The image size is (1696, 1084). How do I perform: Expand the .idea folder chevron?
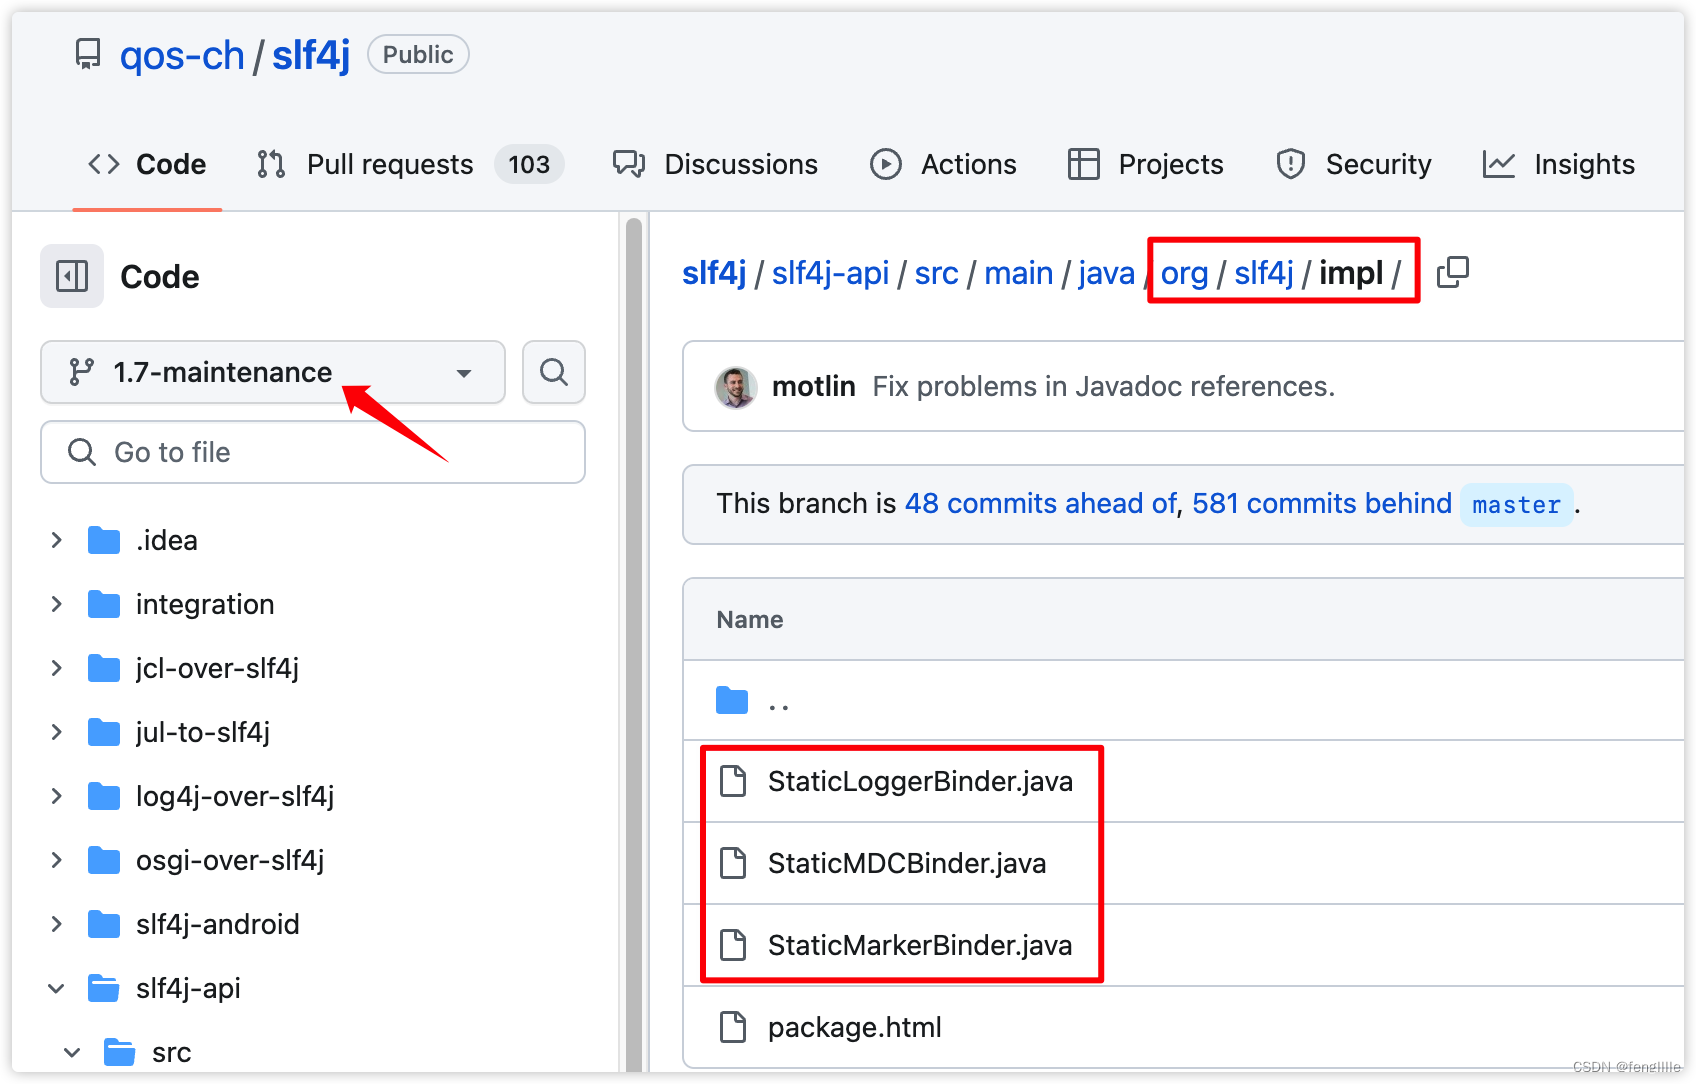pos(57,540)
